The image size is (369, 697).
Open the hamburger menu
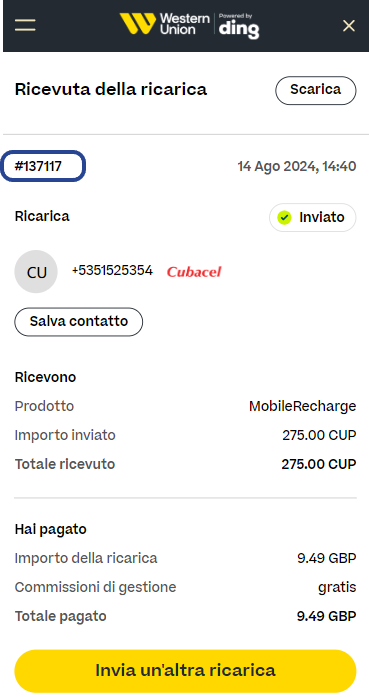tap(25, 25)
